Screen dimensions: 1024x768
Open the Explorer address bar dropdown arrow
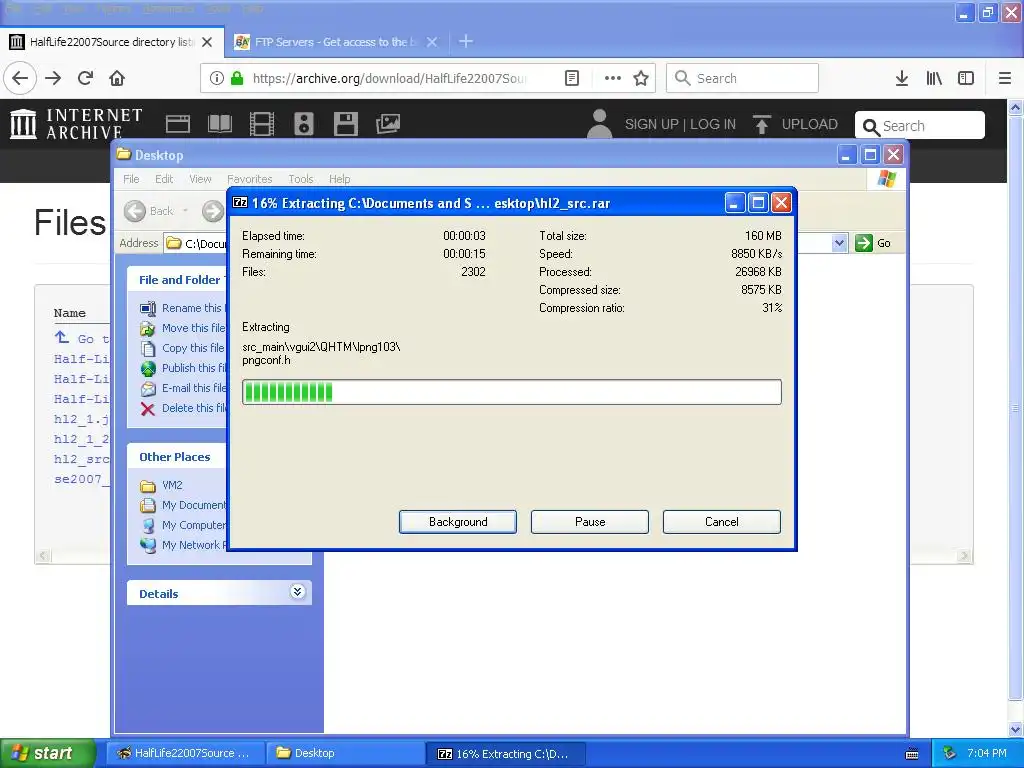[x=839, y=243]
